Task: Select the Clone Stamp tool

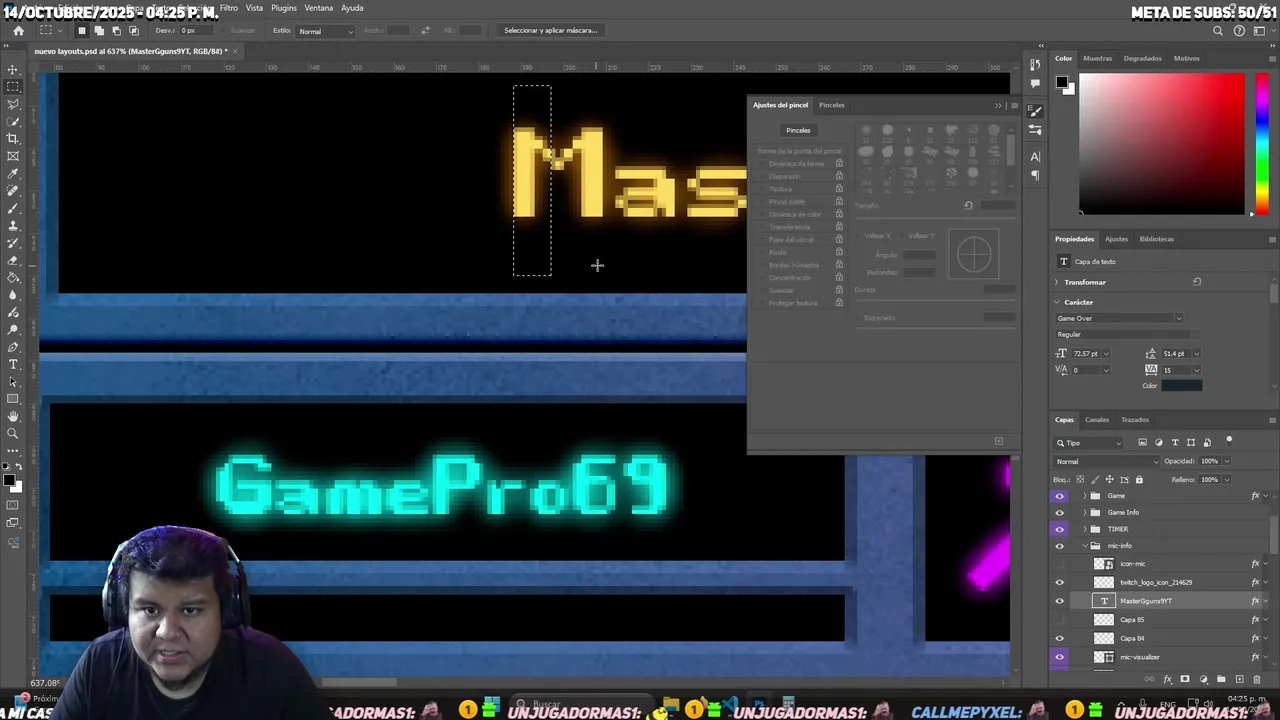Action: (x=13, y=226)
